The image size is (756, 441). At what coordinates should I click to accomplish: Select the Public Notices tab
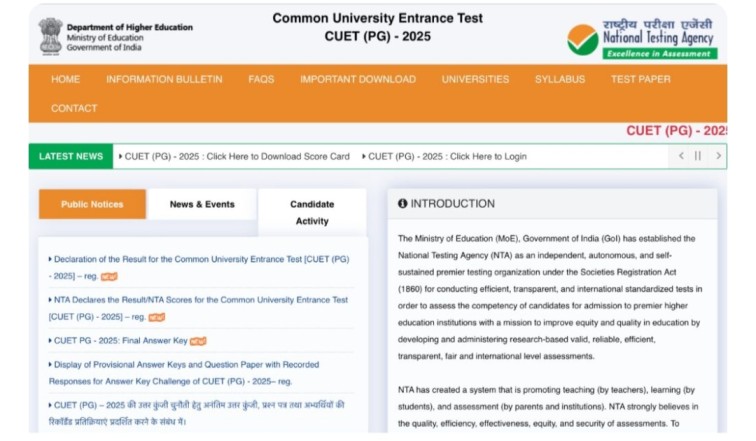(92, 204)
